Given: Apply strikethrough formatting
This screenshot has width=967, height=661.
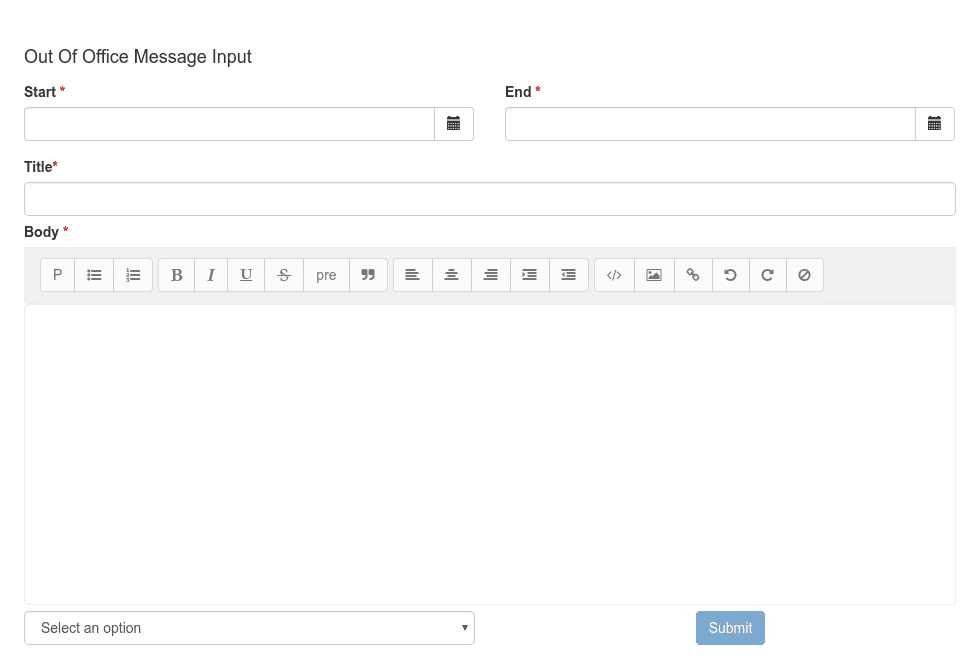Looking at the screenshot, I should pyautogui.click(x=284, y=275).
